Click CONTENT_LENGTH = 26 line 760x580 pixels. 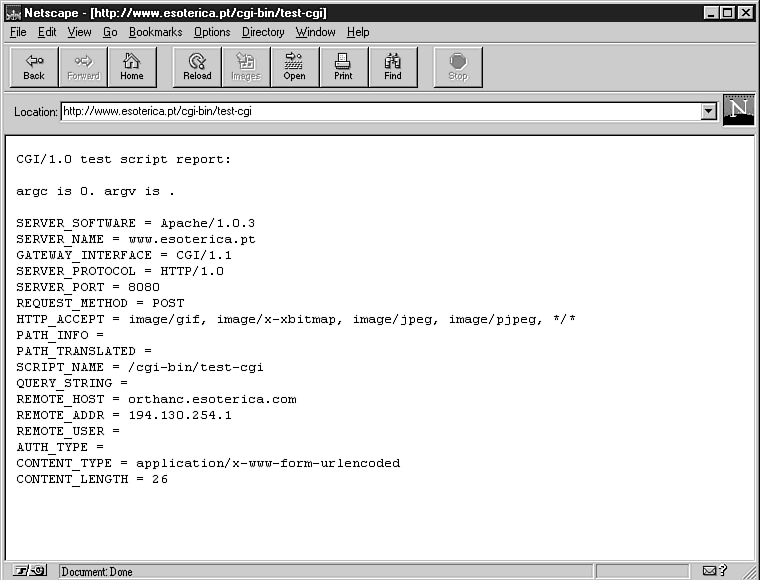point(92,479)
